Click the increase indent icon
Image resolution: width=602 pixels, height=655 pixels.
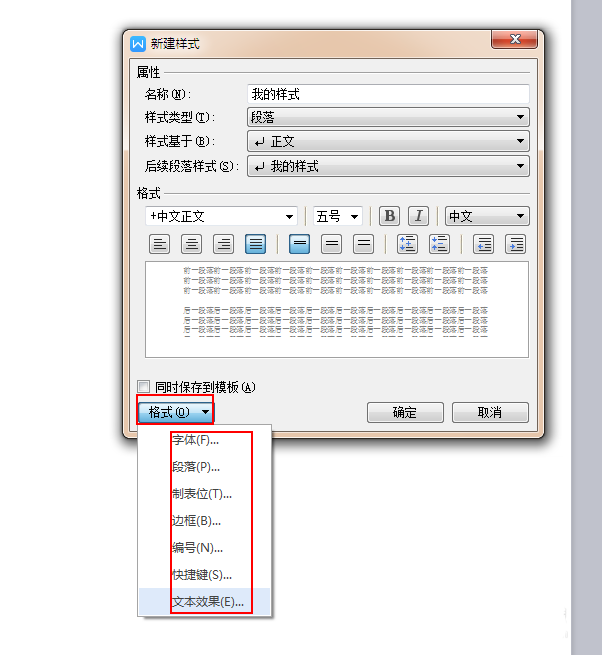click(516, 244)
